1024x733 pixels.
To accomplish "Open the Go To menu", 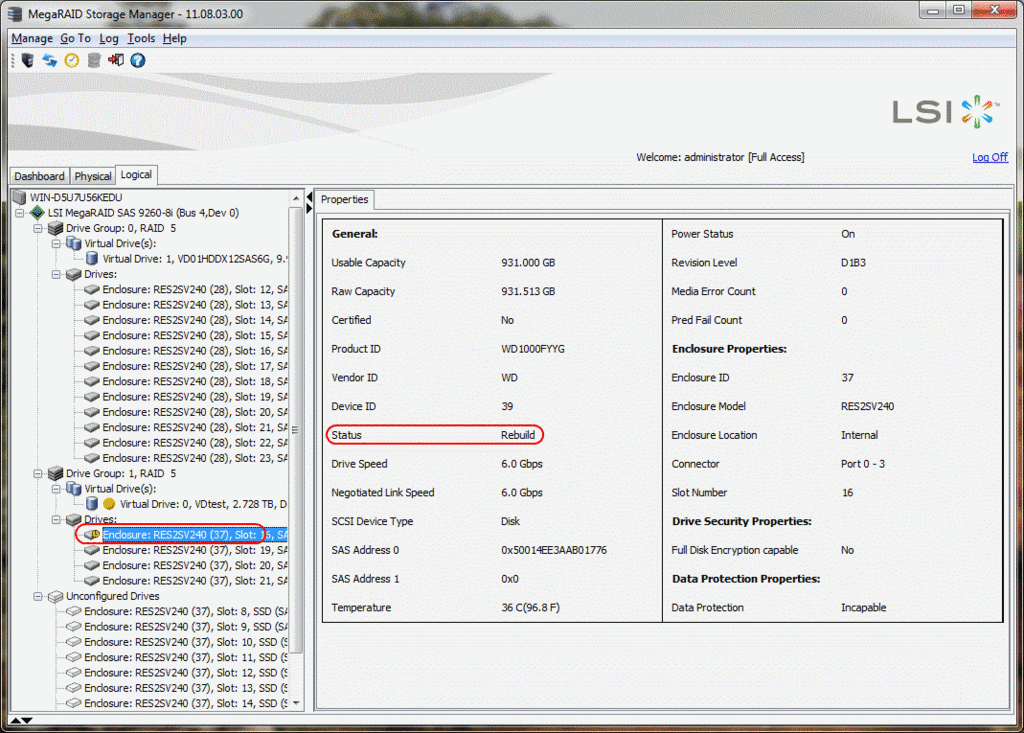I will tap(76, 39).
